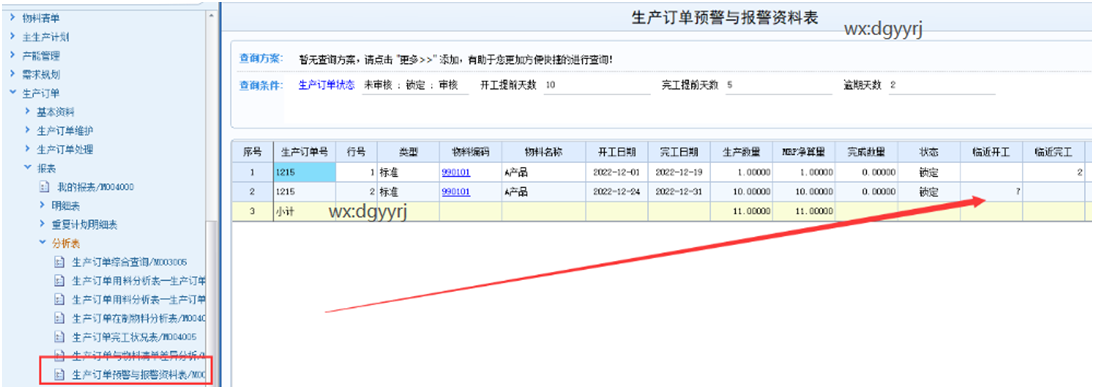Click A产品 material name in row 1
The width and height of the screenshot is (1094, 389).
544,172
